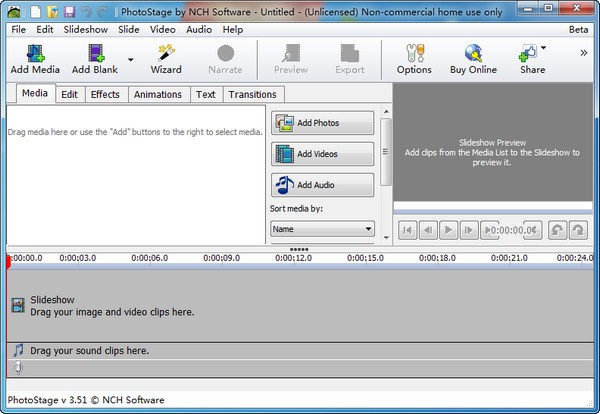Click the Add Audio button

[x=323, y=185]
